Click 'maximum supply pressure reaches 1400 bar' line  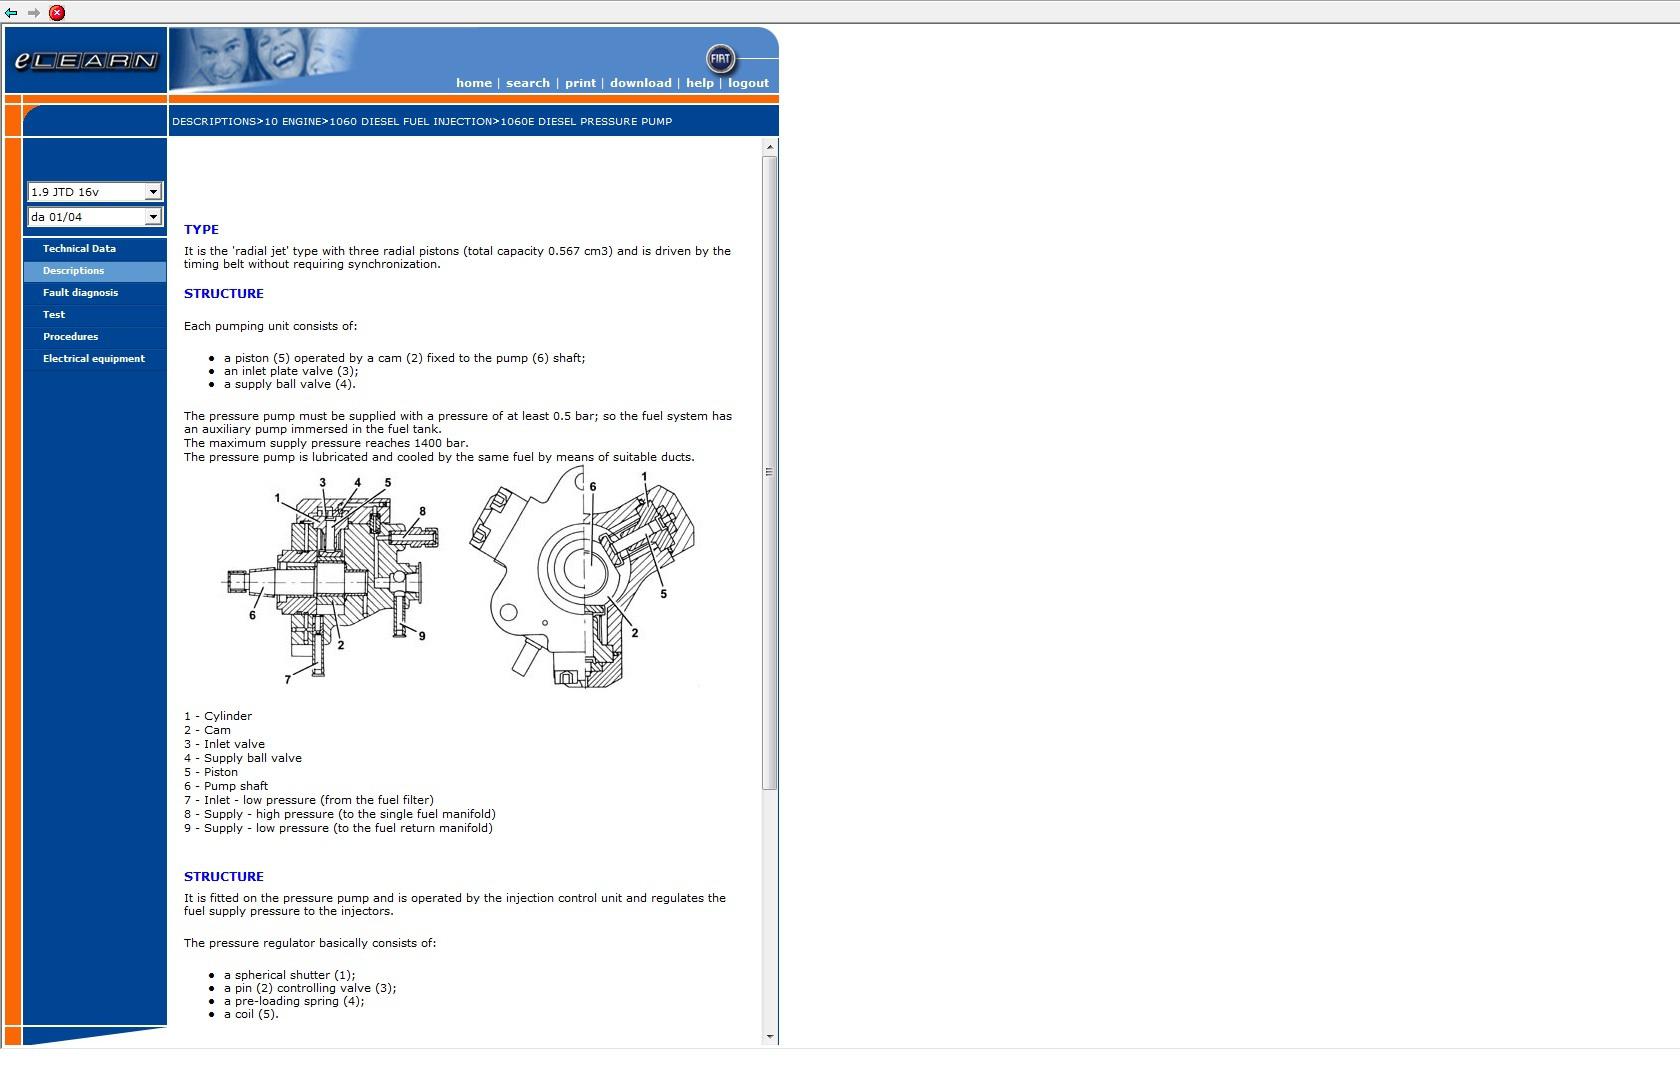[x=326, y=443]
